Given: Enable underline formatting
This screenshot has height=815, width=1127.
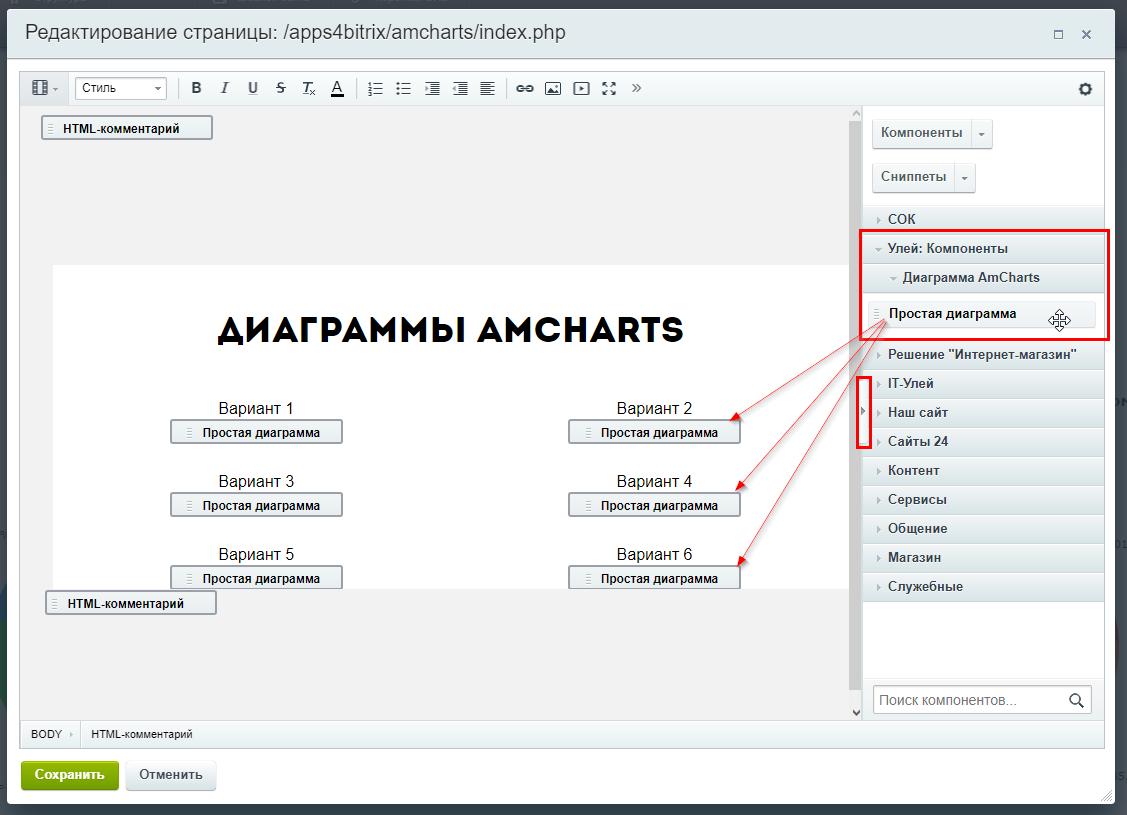Looking at the screenshot, I should (252, 88).
